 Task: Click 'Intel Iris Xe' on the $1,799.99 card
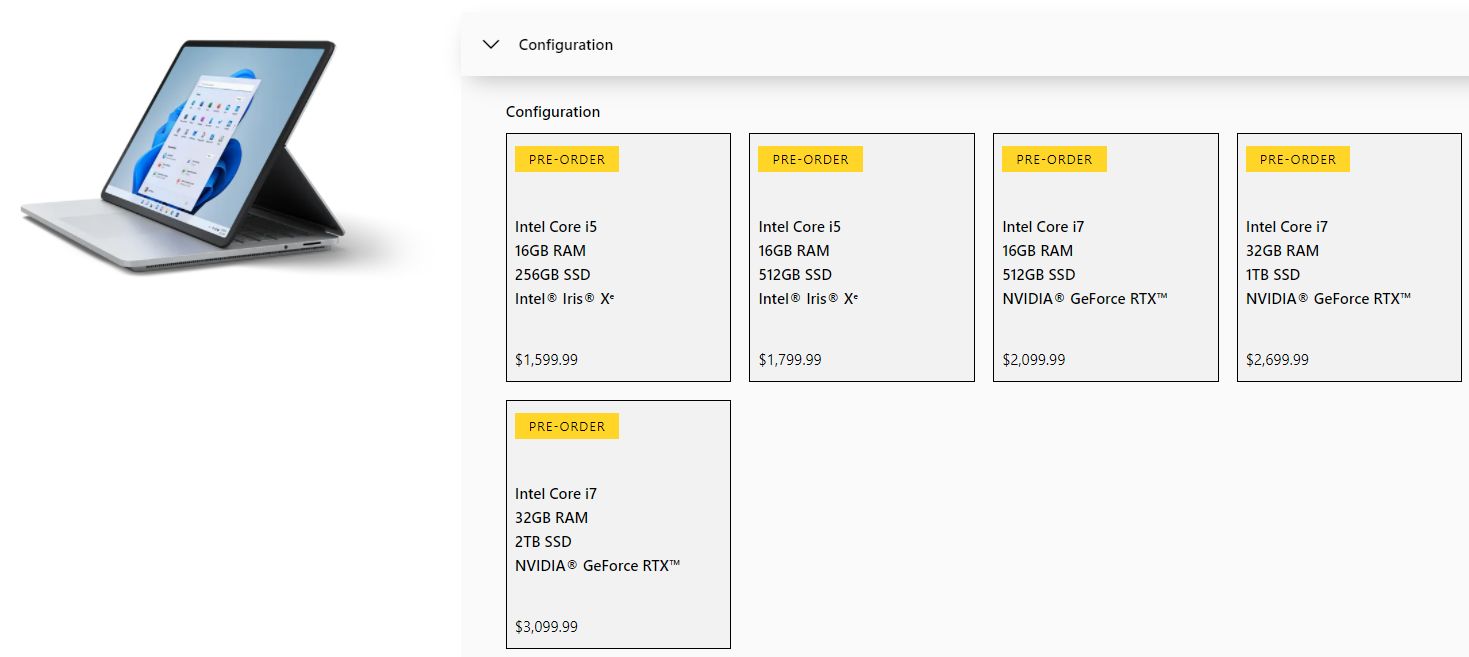(x=809, y=299)
